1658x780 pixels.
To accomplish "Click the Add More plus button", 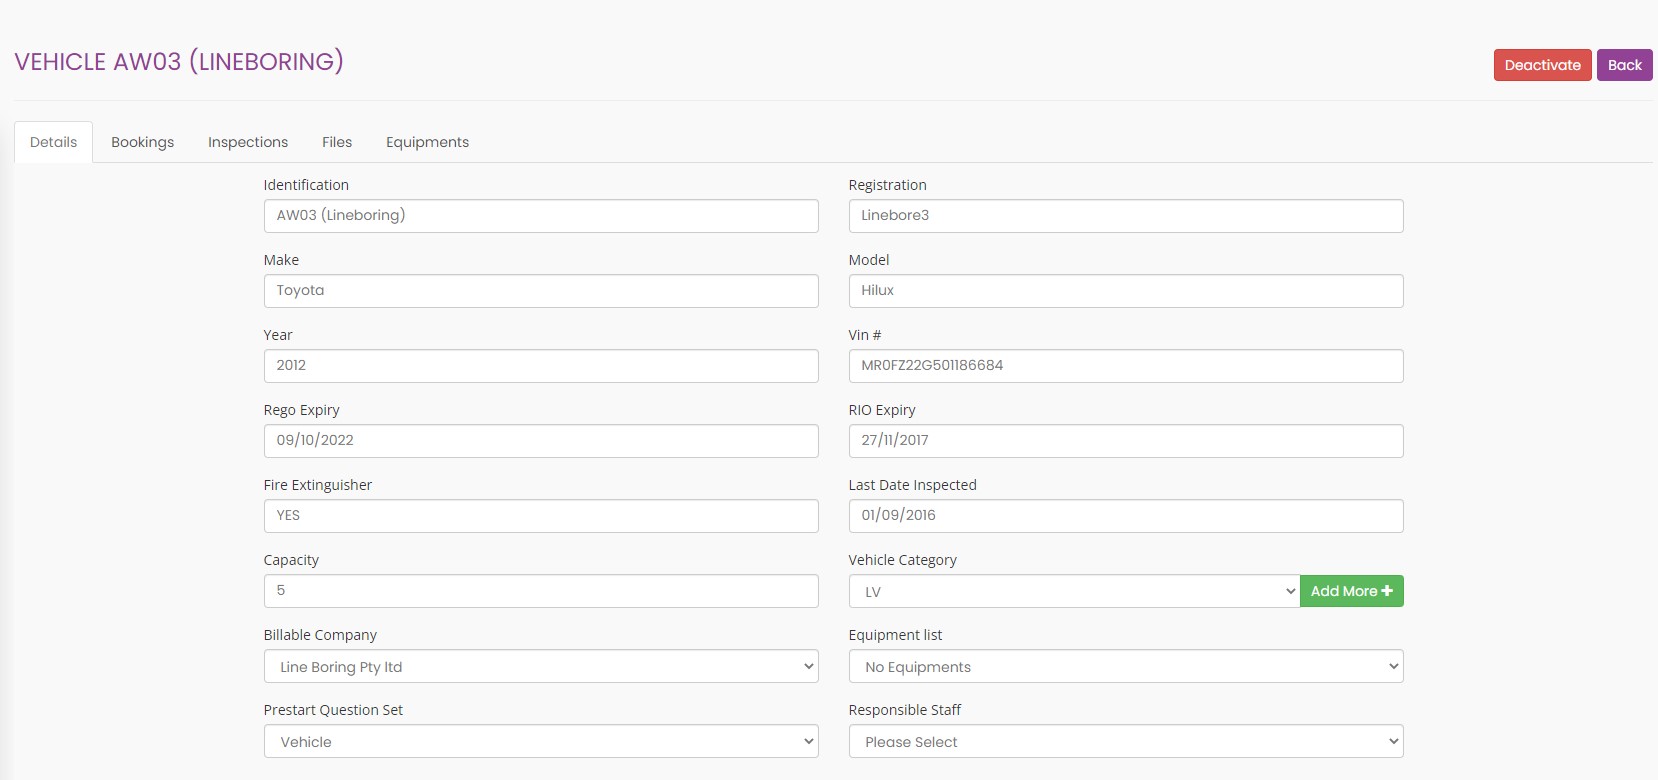I will tap(1351, 591).
